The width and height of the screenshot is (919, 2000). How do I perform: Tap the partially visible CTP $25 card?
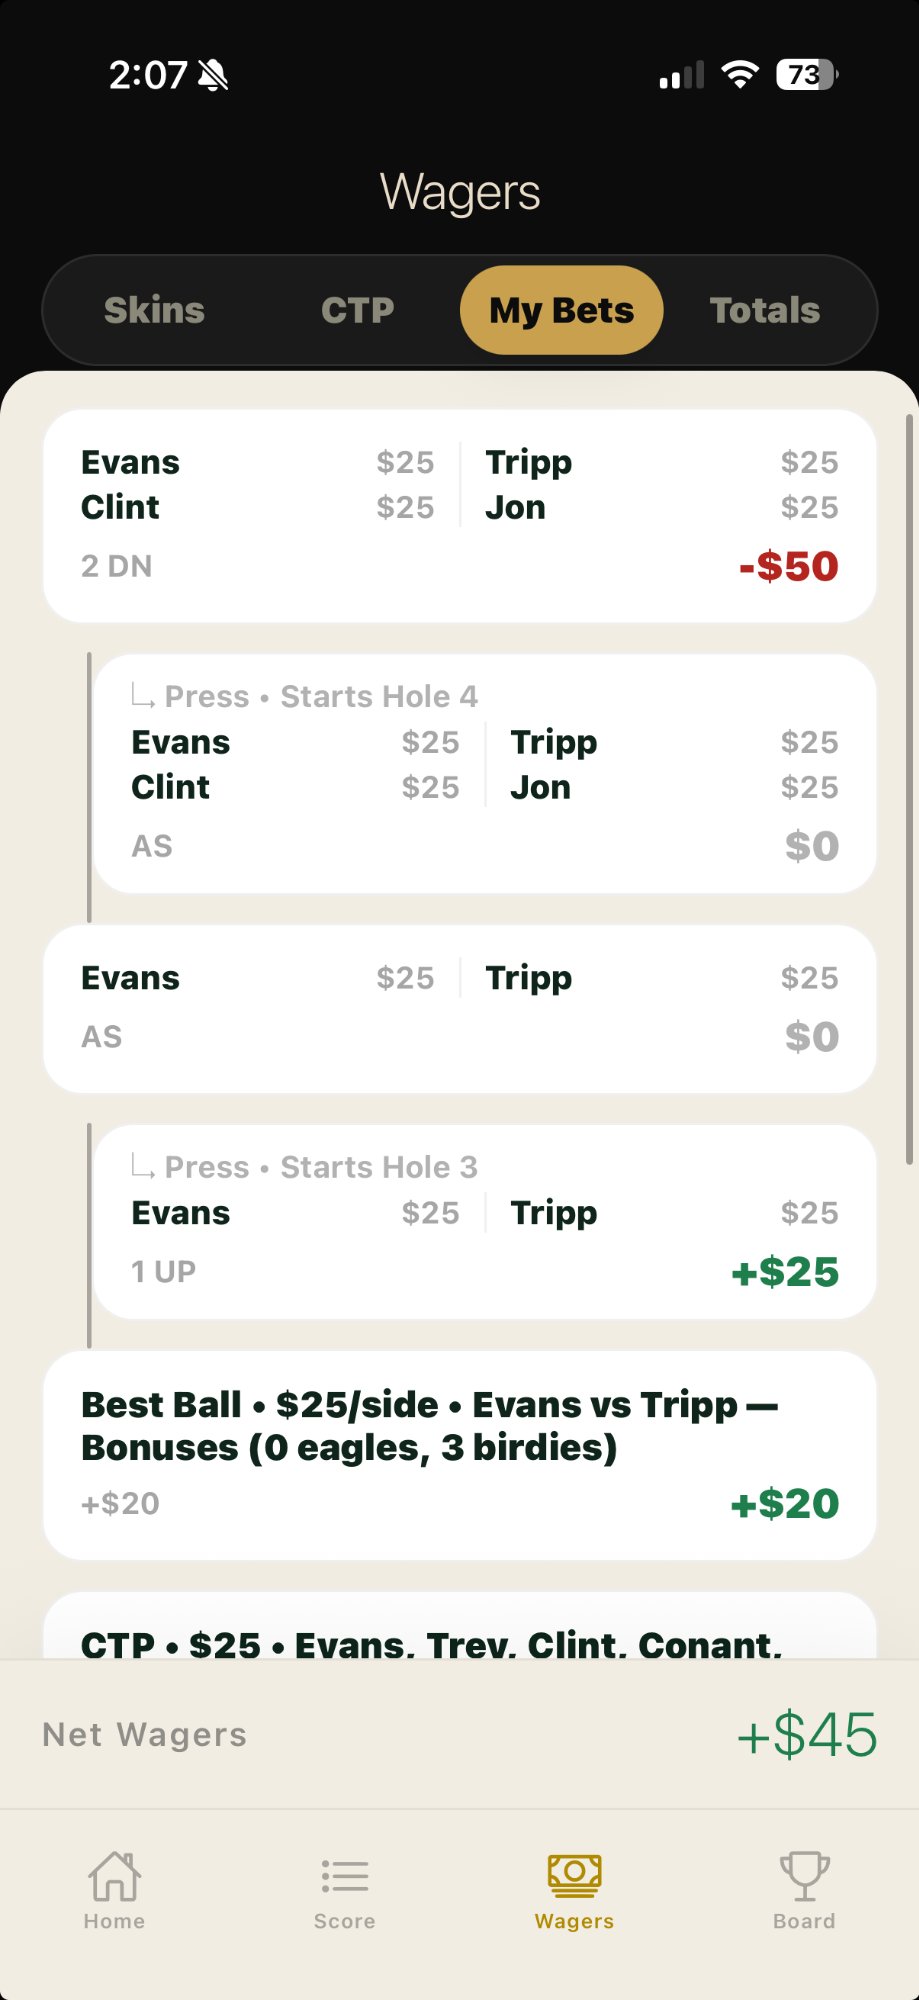[x=460, y=1630]
